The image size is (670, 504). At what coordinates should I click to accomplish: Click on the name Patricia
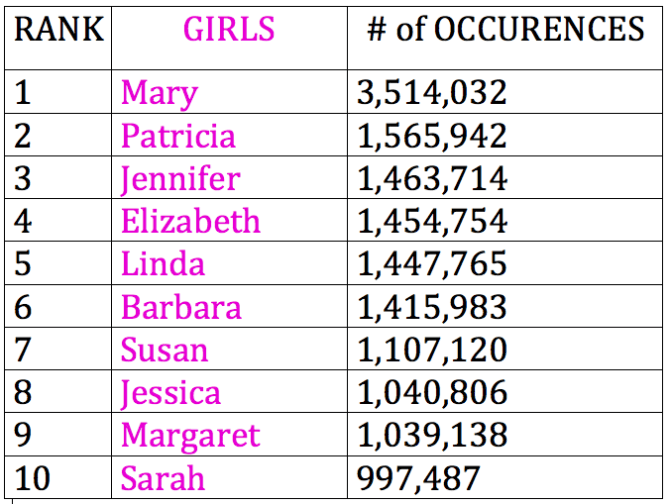click(x=178, y=136)
